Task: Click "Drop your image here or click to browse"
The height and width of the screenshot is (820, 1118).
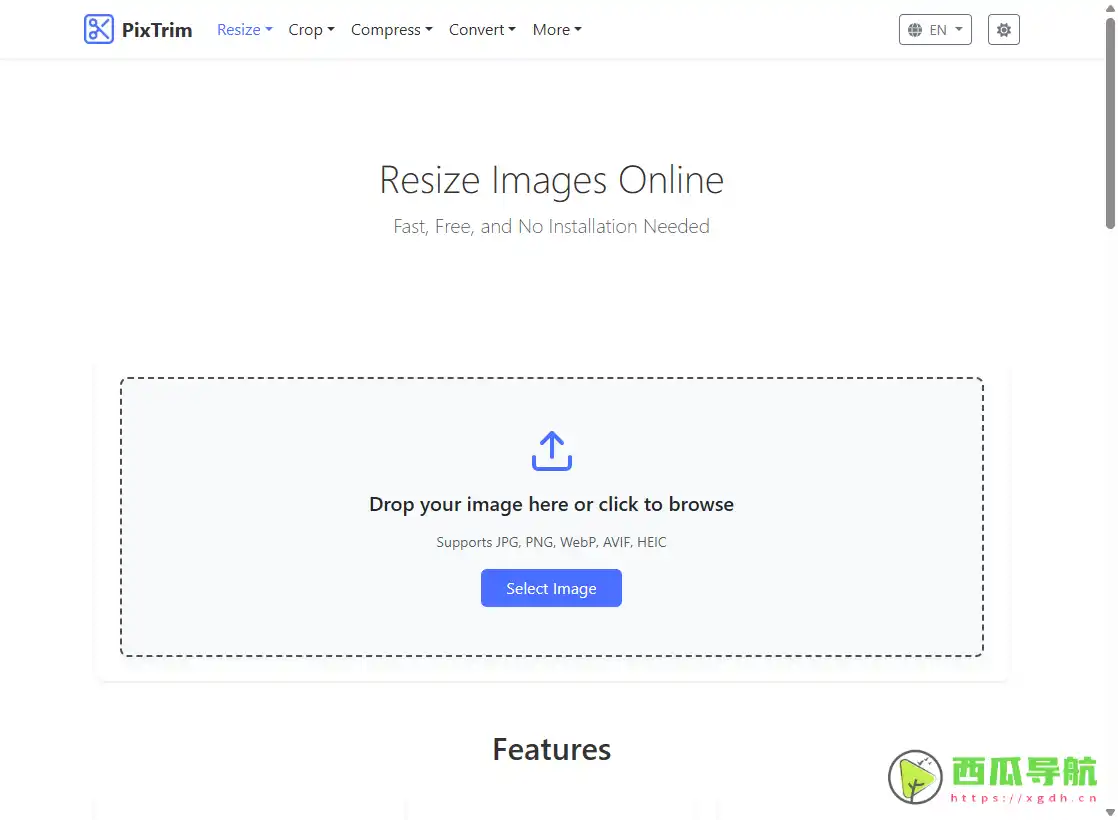Action: pos(551,505)
